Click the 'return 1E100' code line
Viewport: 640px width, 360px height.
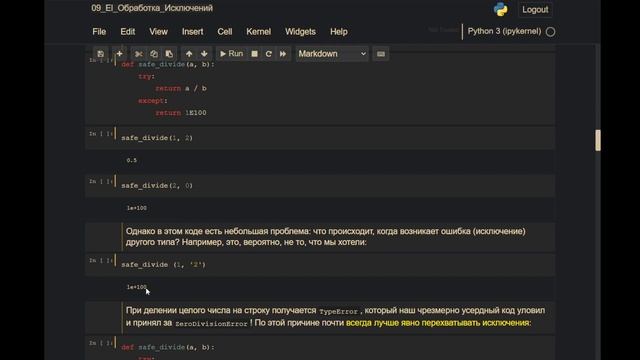[181, 113]
